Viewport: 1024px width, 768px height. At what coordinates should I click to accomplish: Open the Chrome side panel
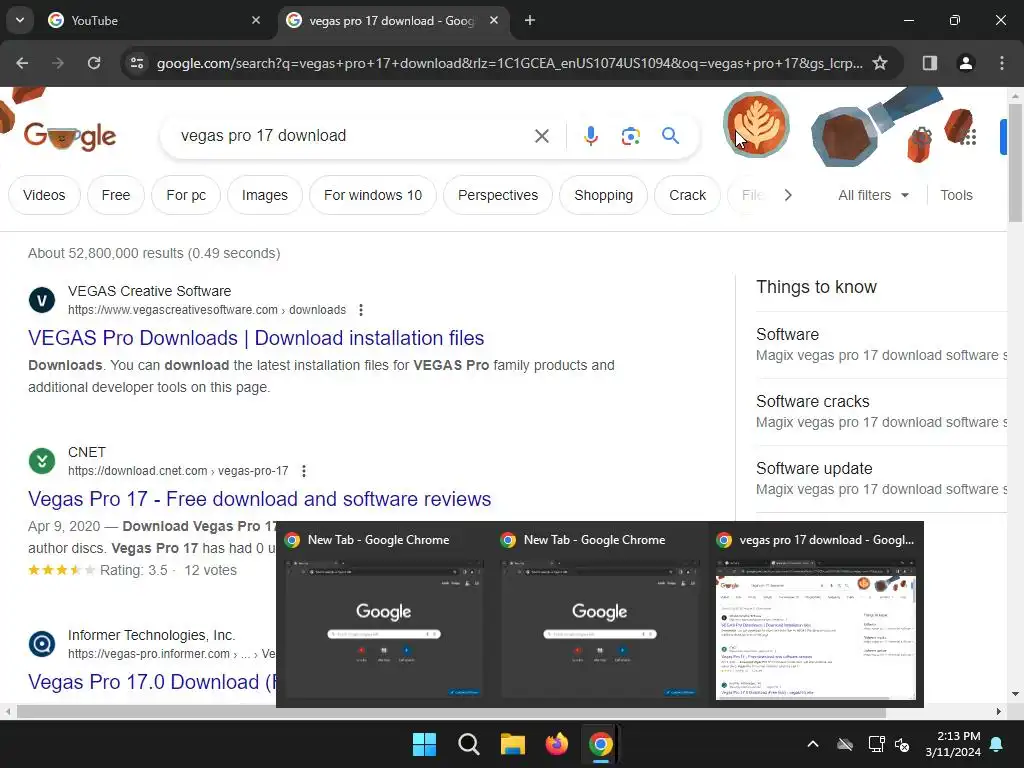click(929, 63)
